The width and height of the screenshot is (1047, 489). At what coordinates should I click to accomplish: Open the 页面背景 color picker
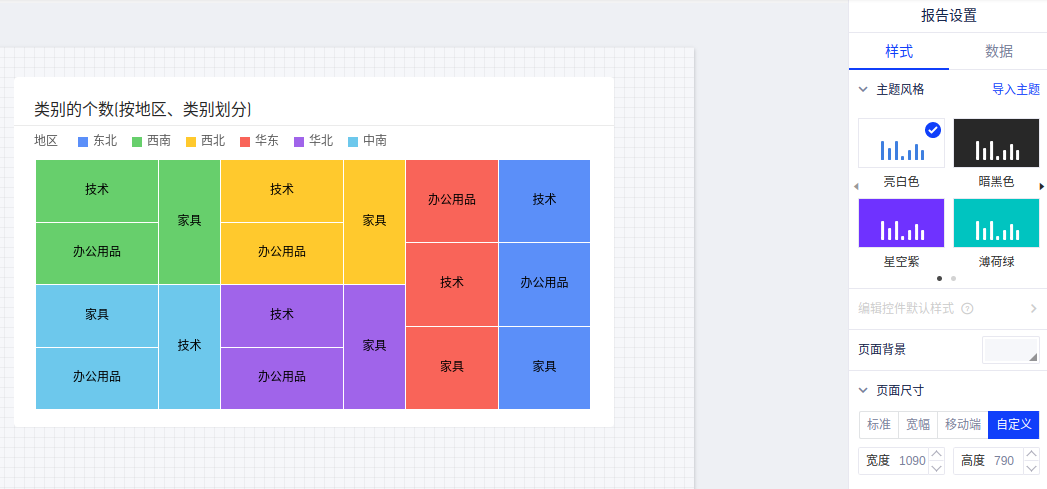click(x=1011, y=349)
